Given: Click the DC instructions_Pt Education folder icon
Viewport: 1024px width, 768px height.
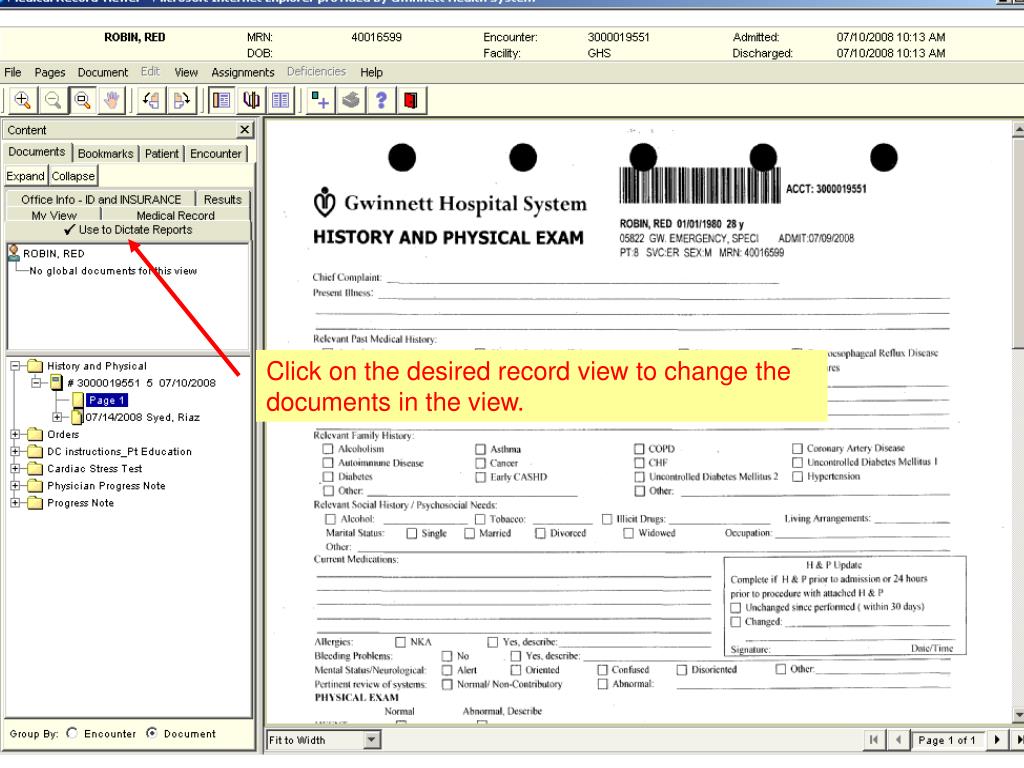Looking at the screenshot, I should click(35, 451).
